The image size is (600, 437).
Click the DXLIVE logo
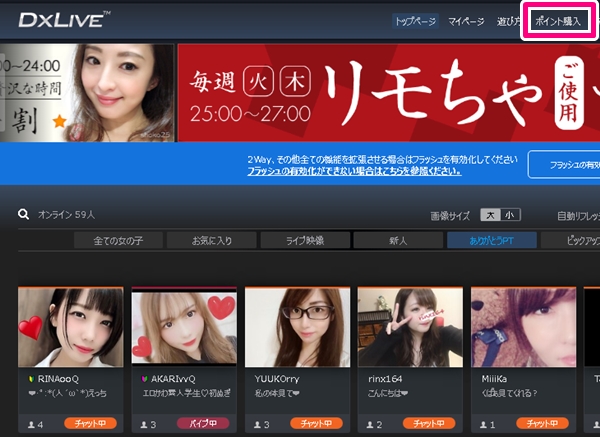tap(64, 20)
